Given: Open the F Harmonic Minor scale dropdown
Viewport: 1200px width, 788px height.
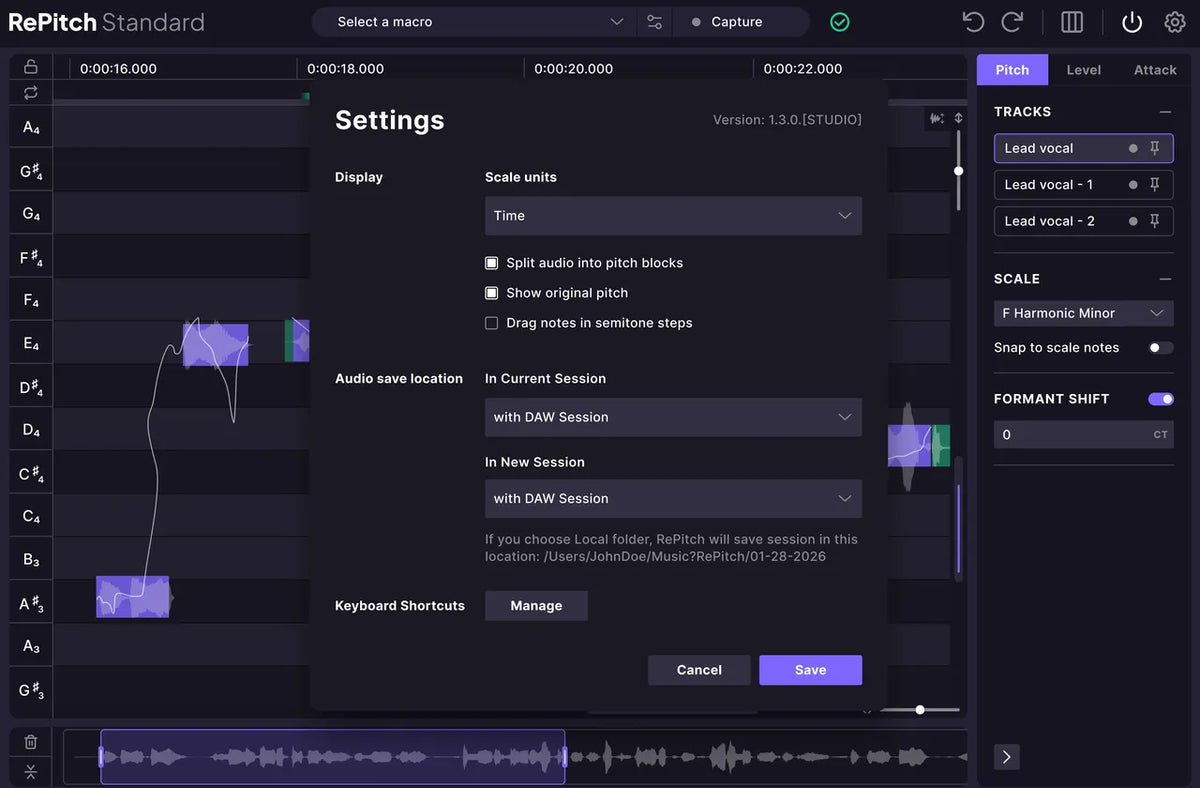Looking at the screenshot, I should [x=1083, y=312].
